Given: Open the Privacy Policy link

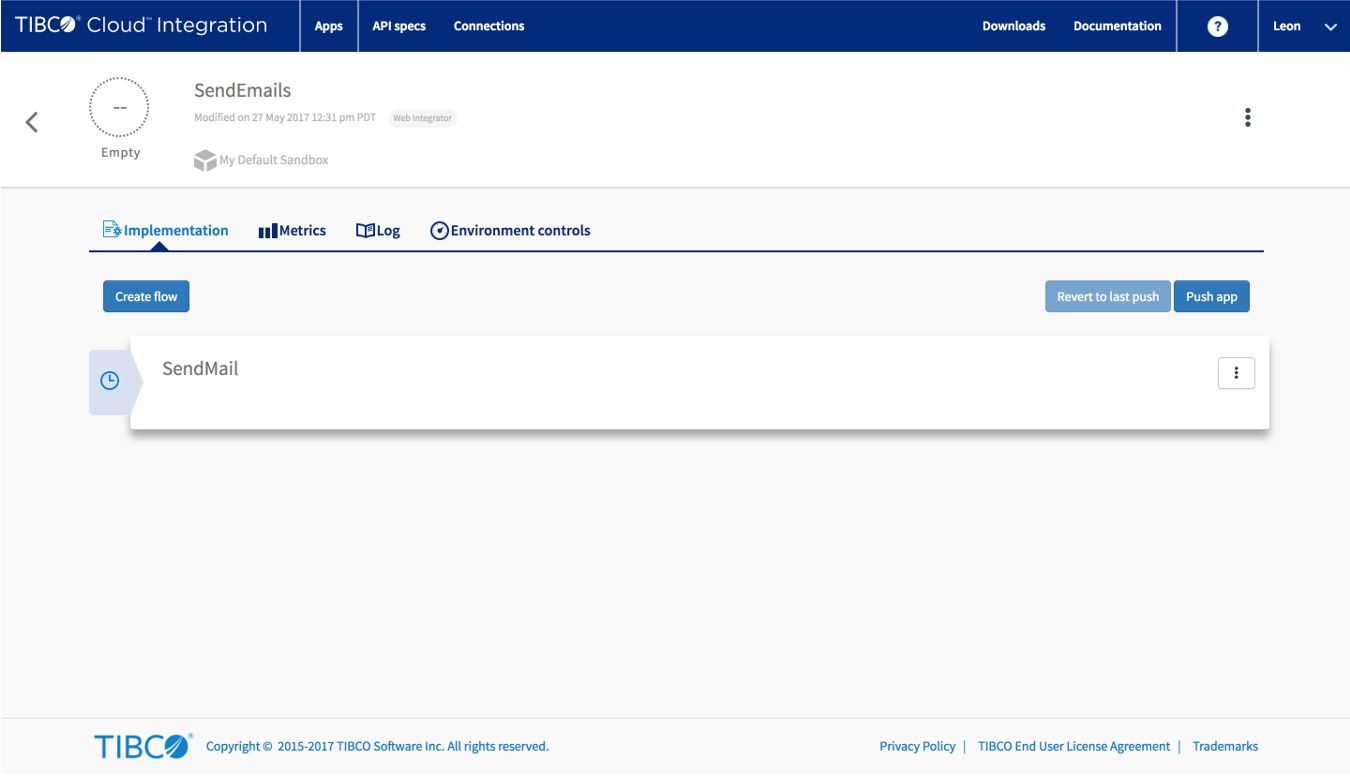Looking at the screenshot, I should point(917,747).
